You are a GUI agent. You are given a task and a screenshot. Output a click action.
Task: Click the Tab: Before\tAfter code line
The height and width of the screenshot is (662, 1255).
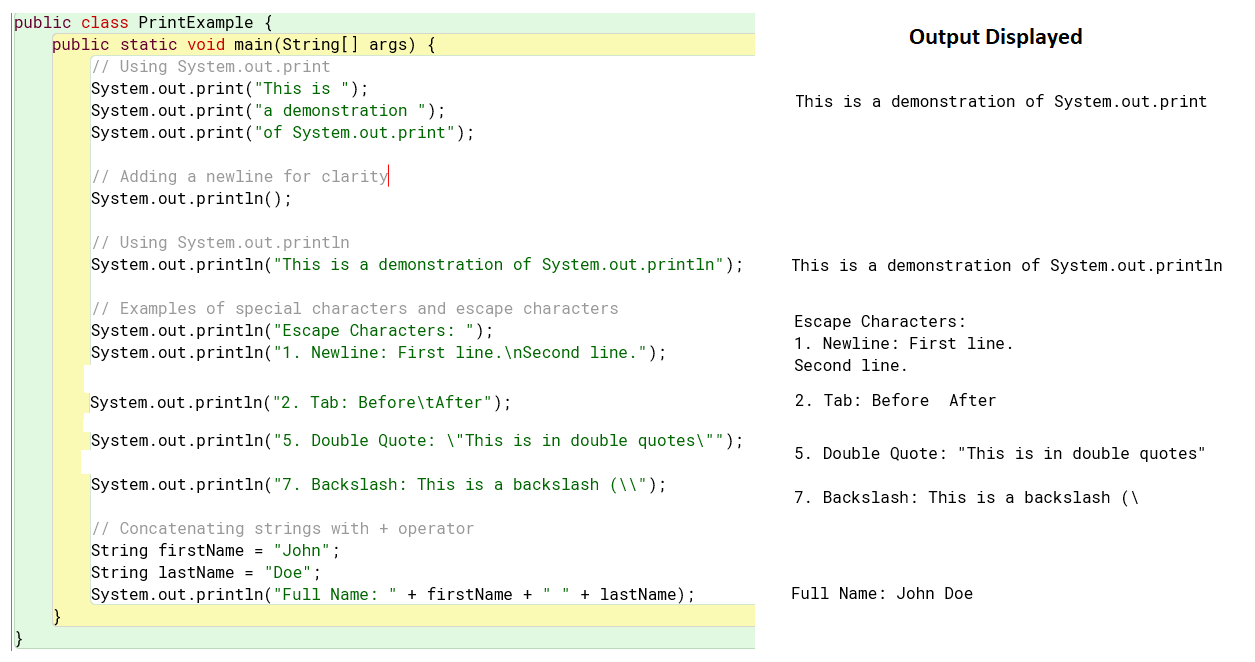click(301, 402)
